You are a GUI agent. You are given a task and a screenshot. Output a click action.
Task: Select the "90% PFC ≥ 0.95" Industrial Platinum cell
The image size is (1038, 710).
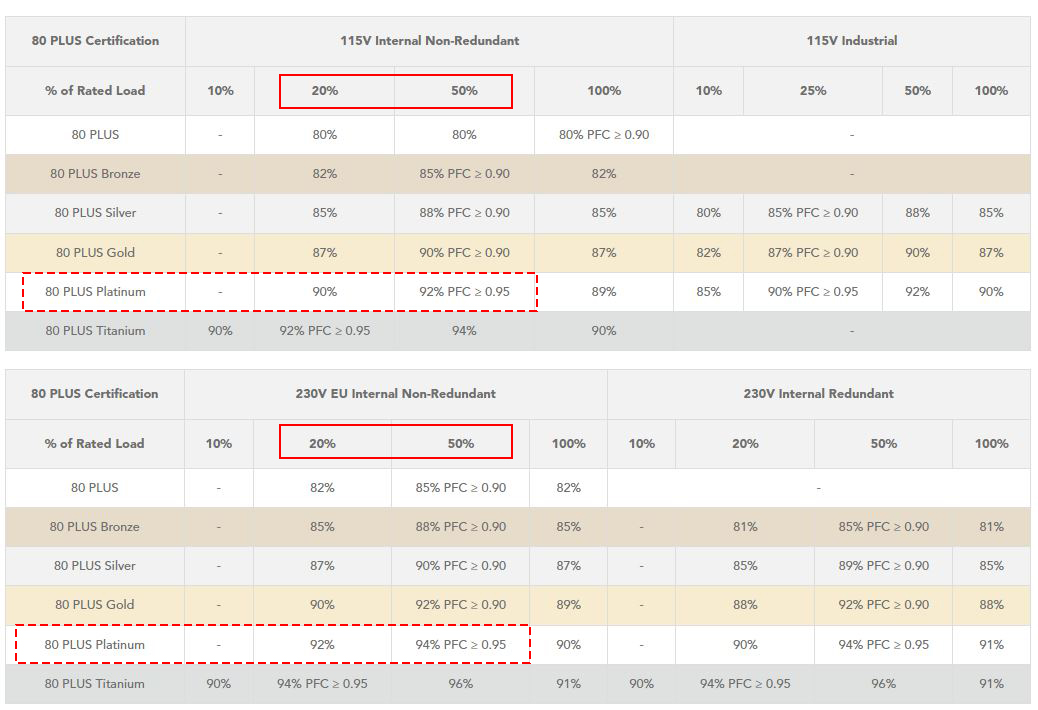[x=813, y=292]
